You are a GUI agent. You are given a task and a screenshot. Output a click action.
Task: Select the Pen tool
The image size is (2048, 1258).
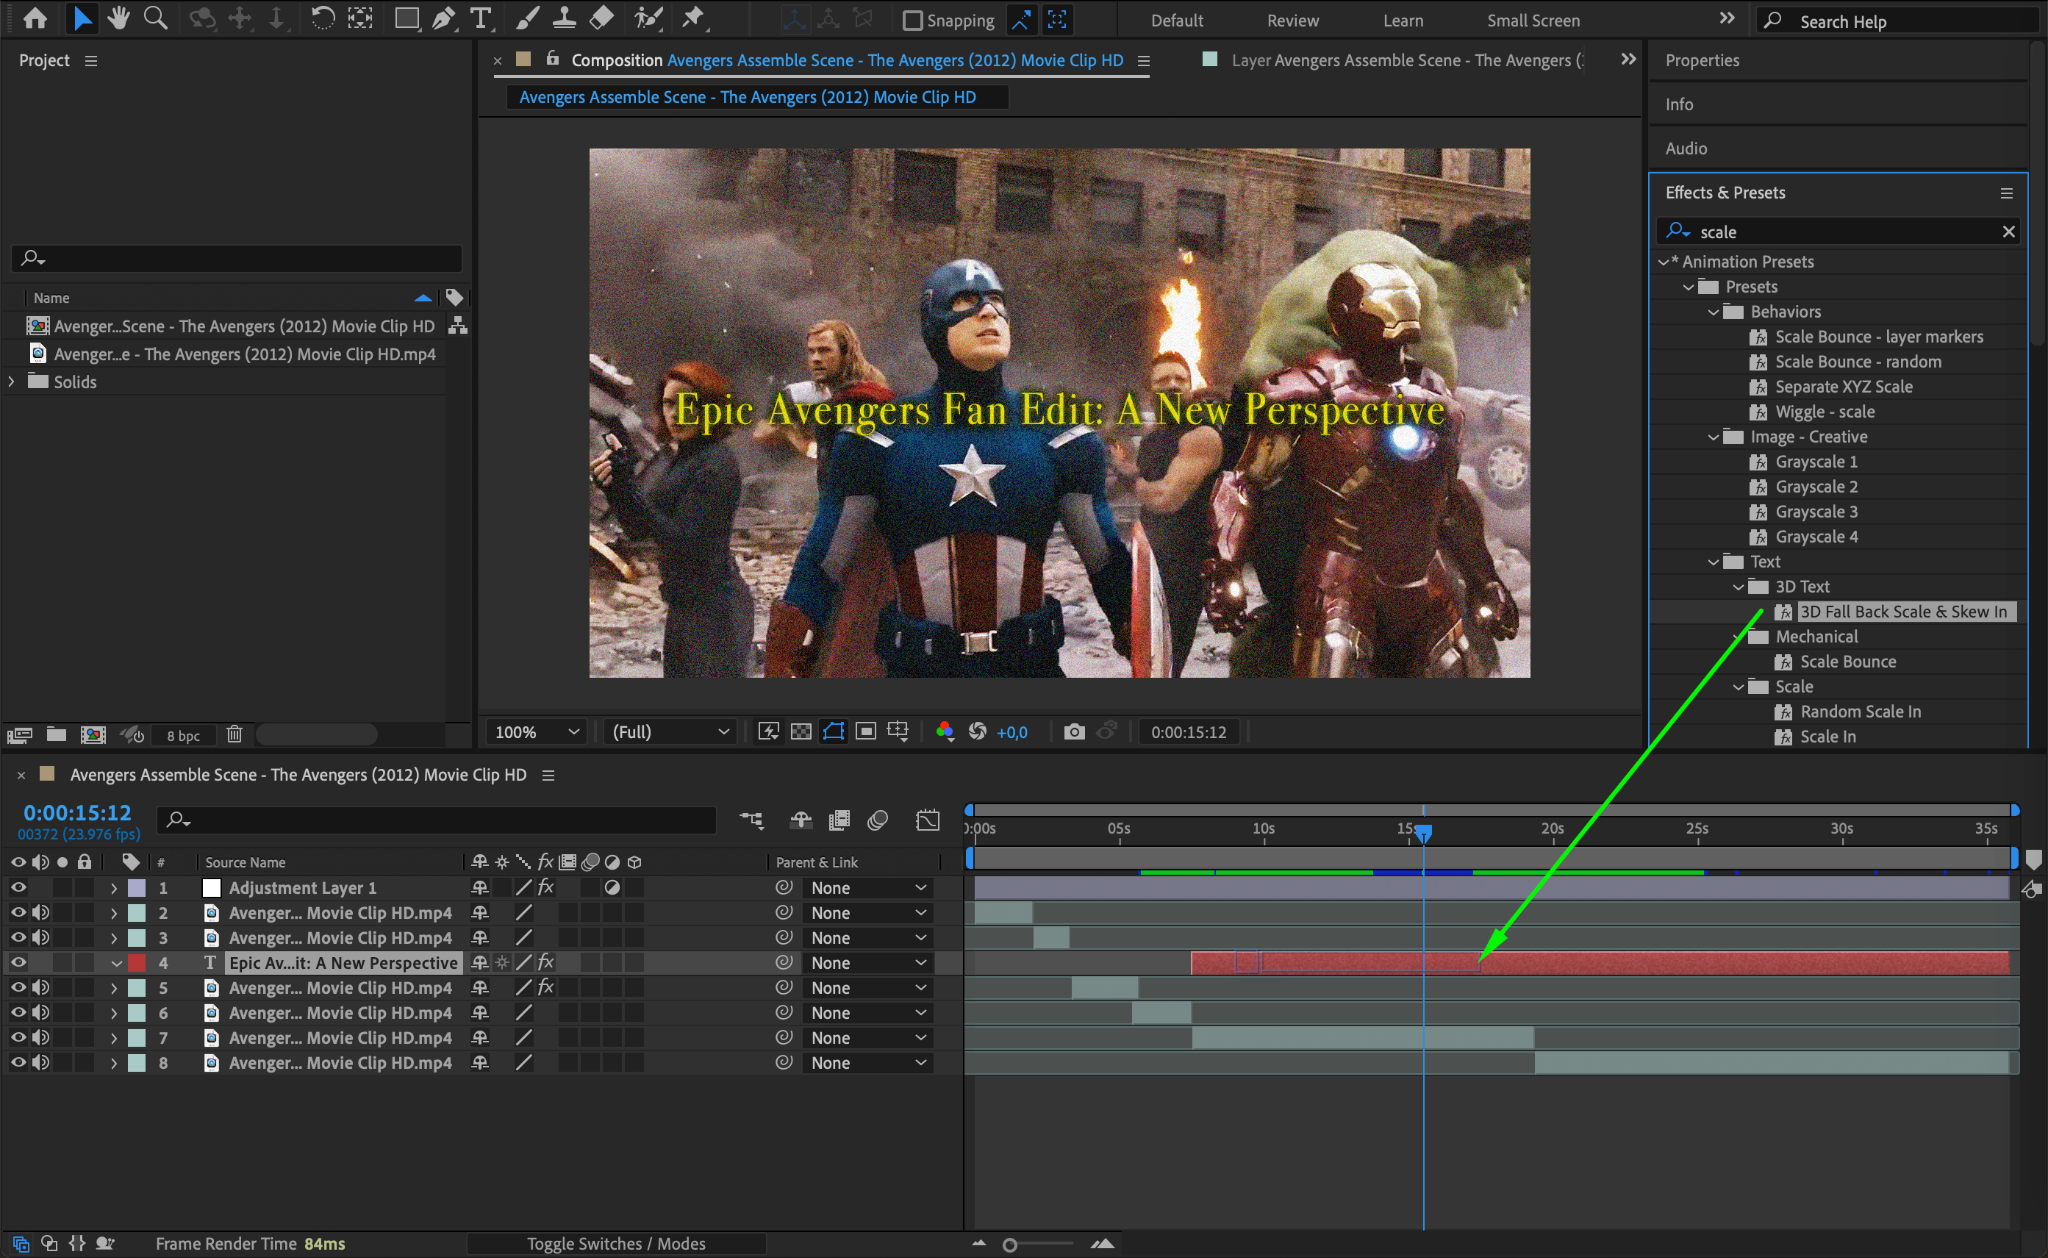(443, 18)
